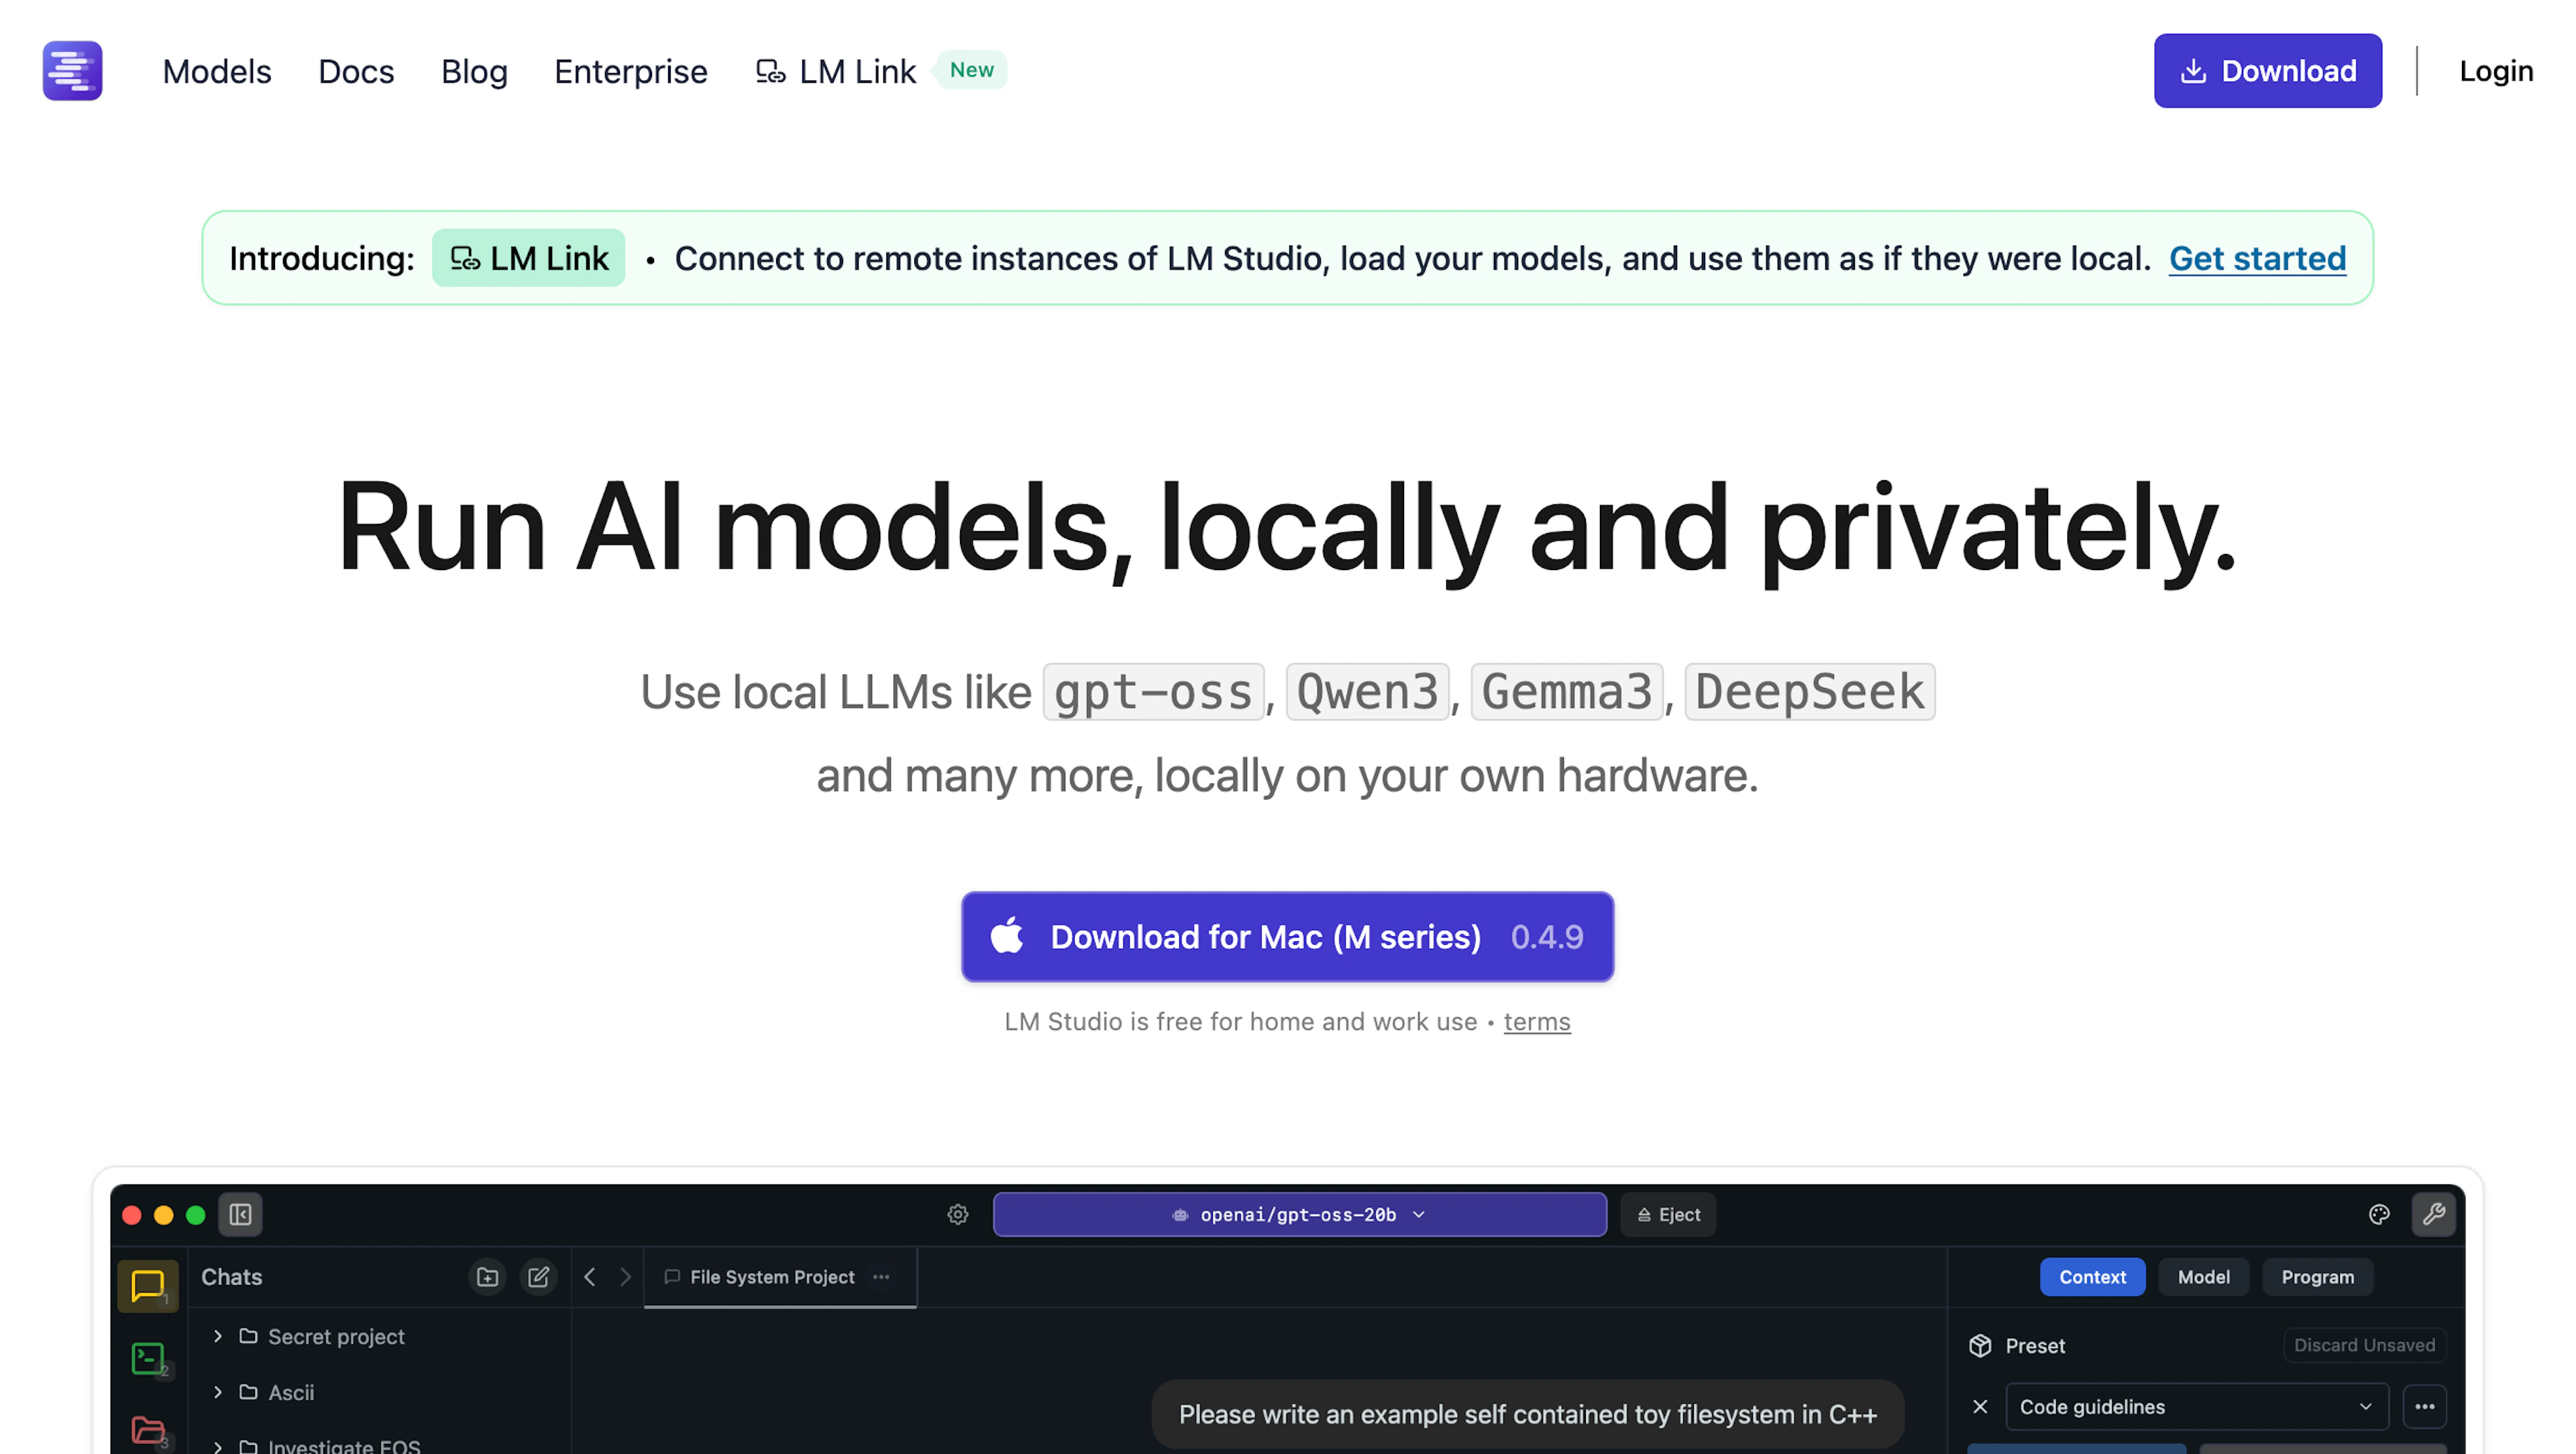Open the theme palette icon
2576x1454 pixels.
pos(2379,1215)
